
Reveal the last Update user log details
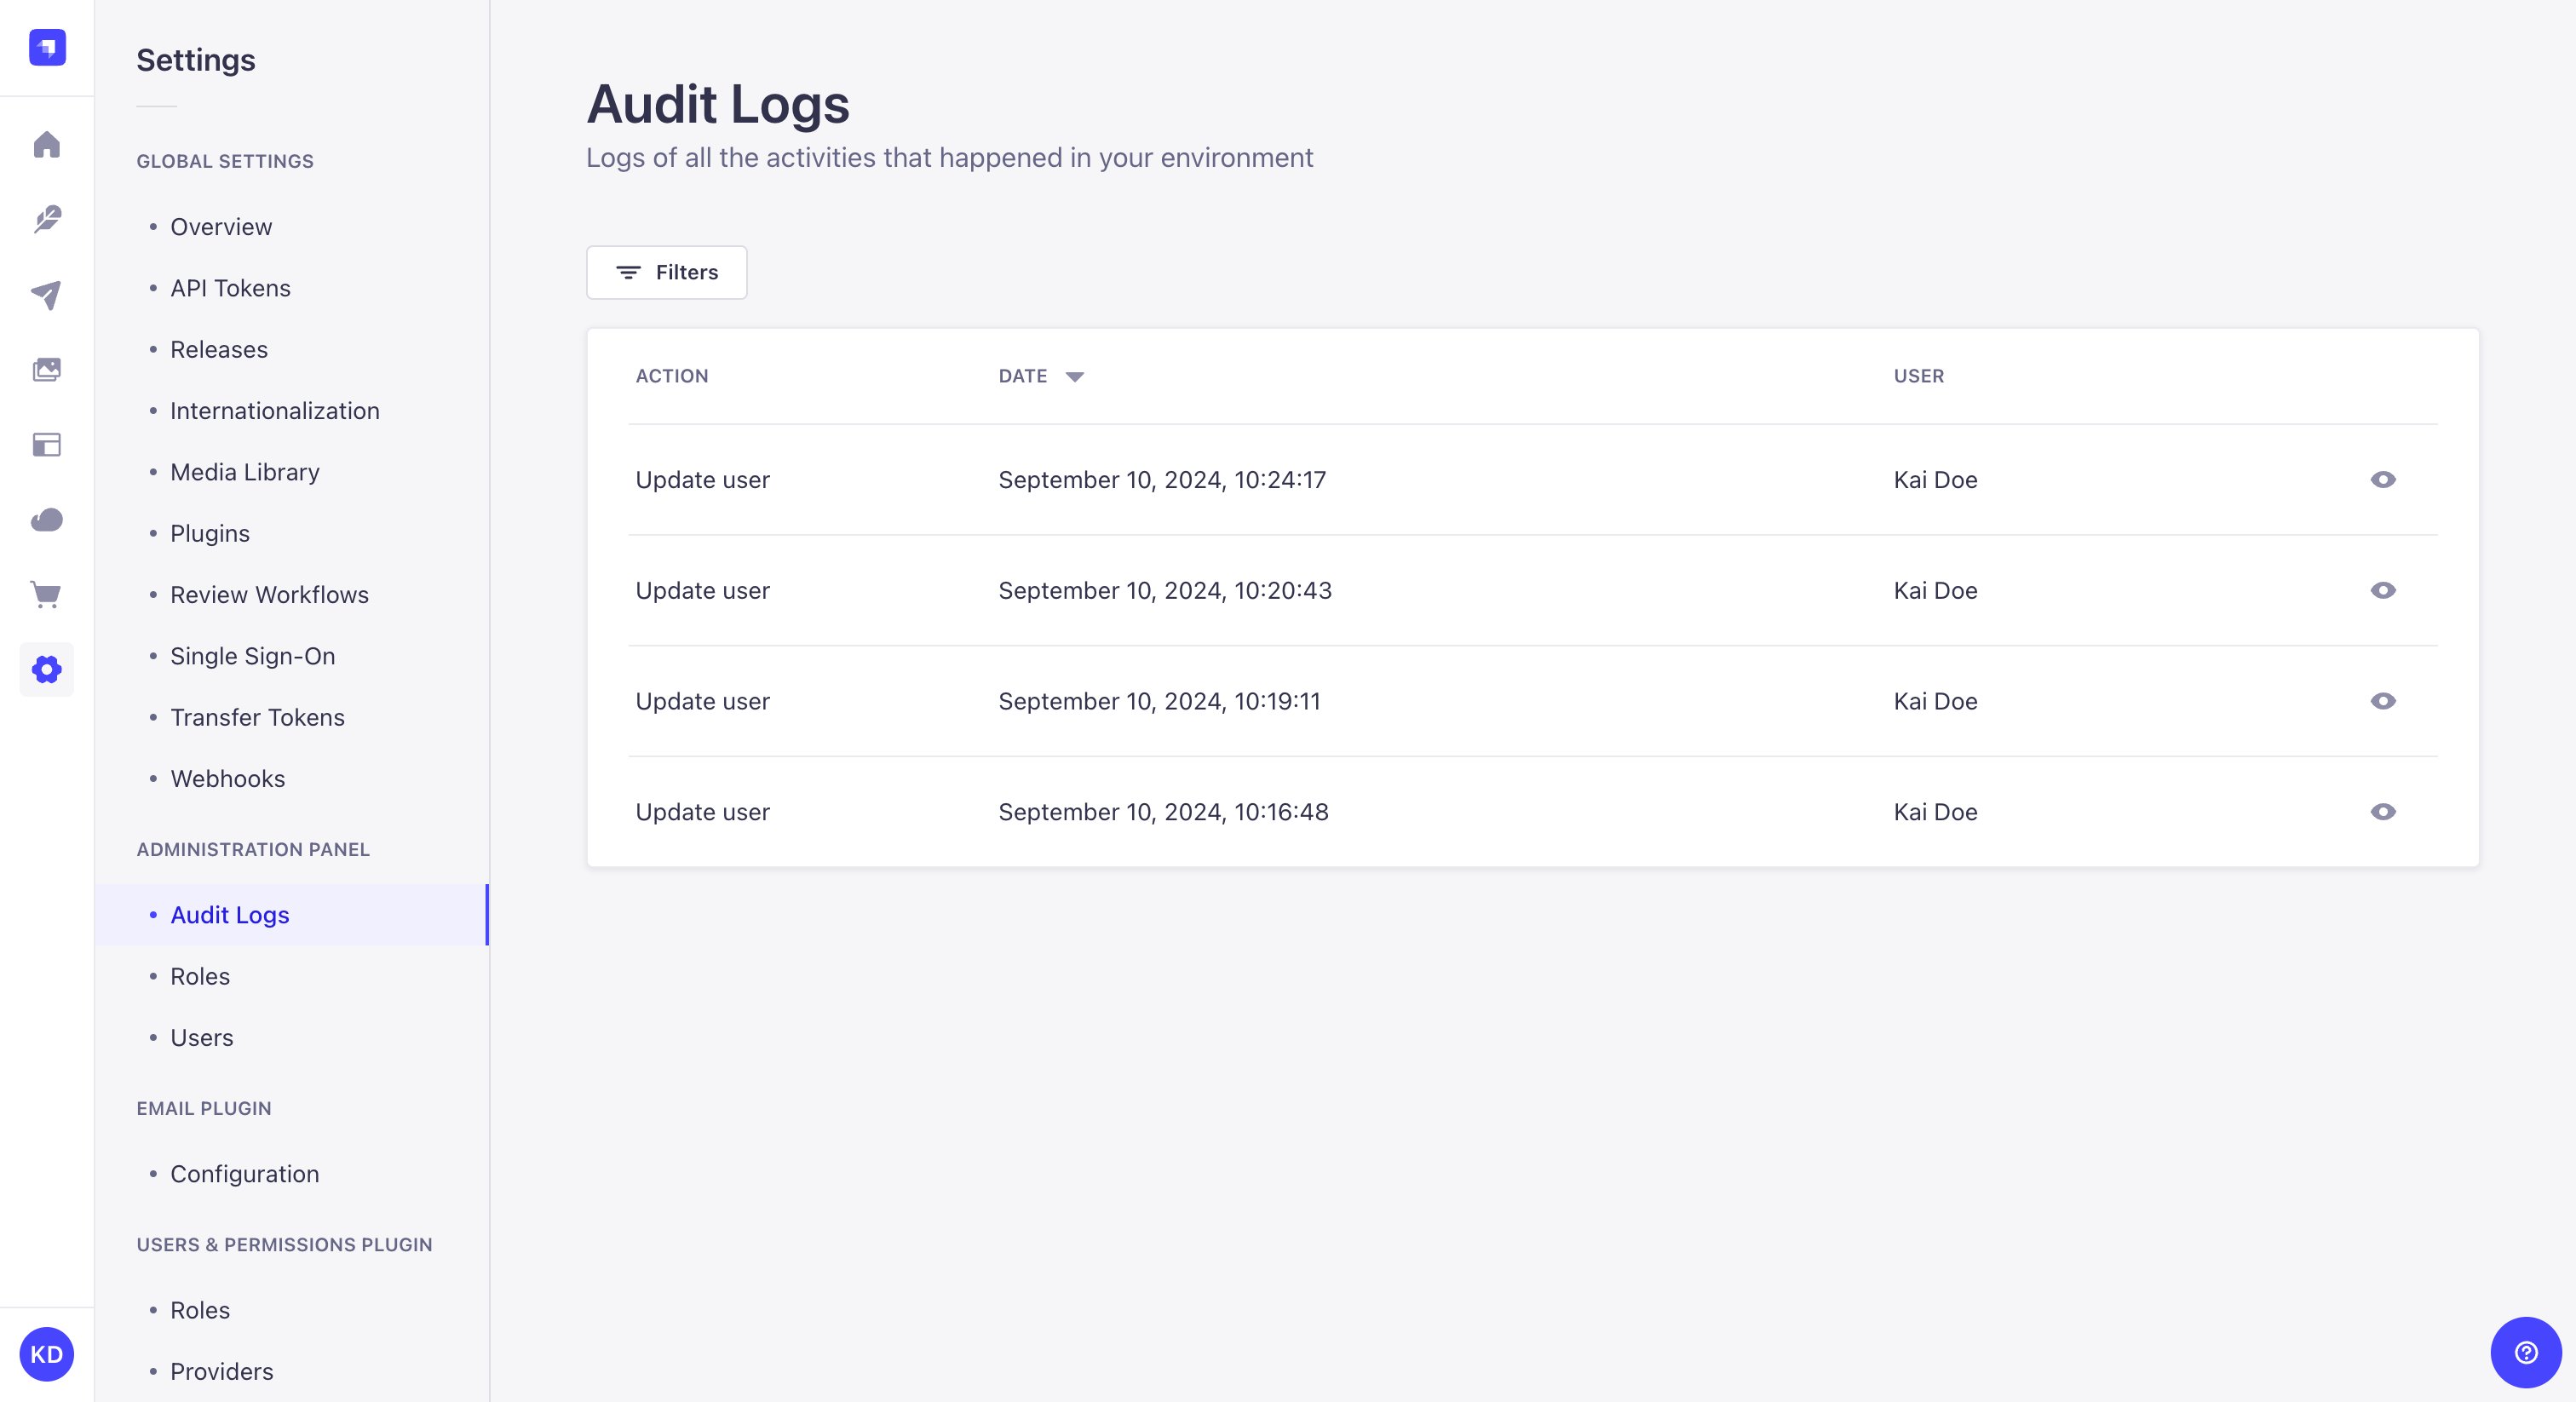[x=2384, y=812]
